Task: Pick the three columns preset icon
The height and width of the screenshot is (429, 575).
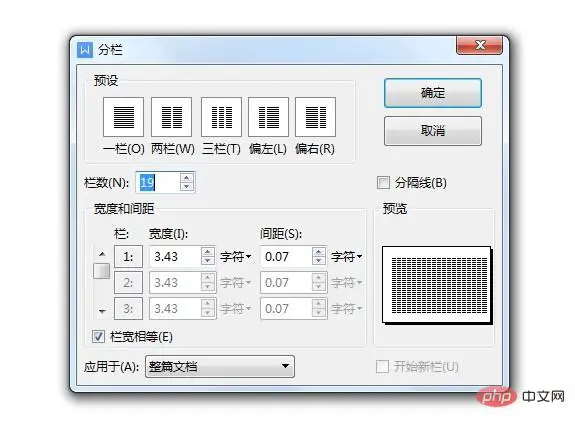Action: click(x=221, y=117)
